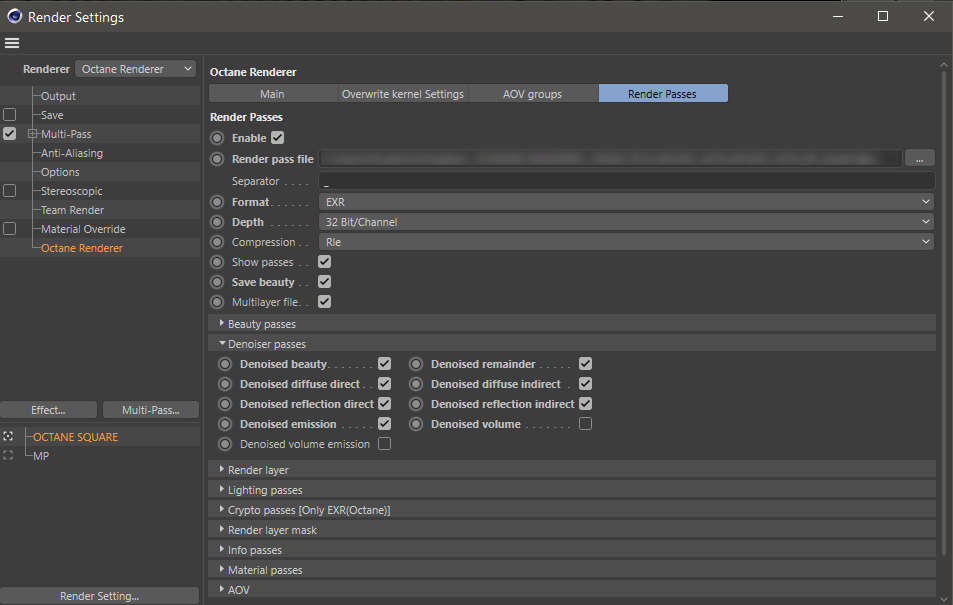The width and height of the screenshot is (953, 605).
Task: Click the keyframe dot next to Denoised beauty
Action: pyautogui.click(x=225, y=364)
